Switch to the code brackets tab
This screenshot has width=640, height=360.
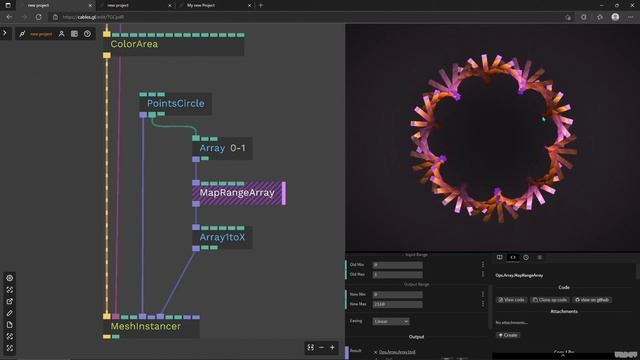pos(513,257)
